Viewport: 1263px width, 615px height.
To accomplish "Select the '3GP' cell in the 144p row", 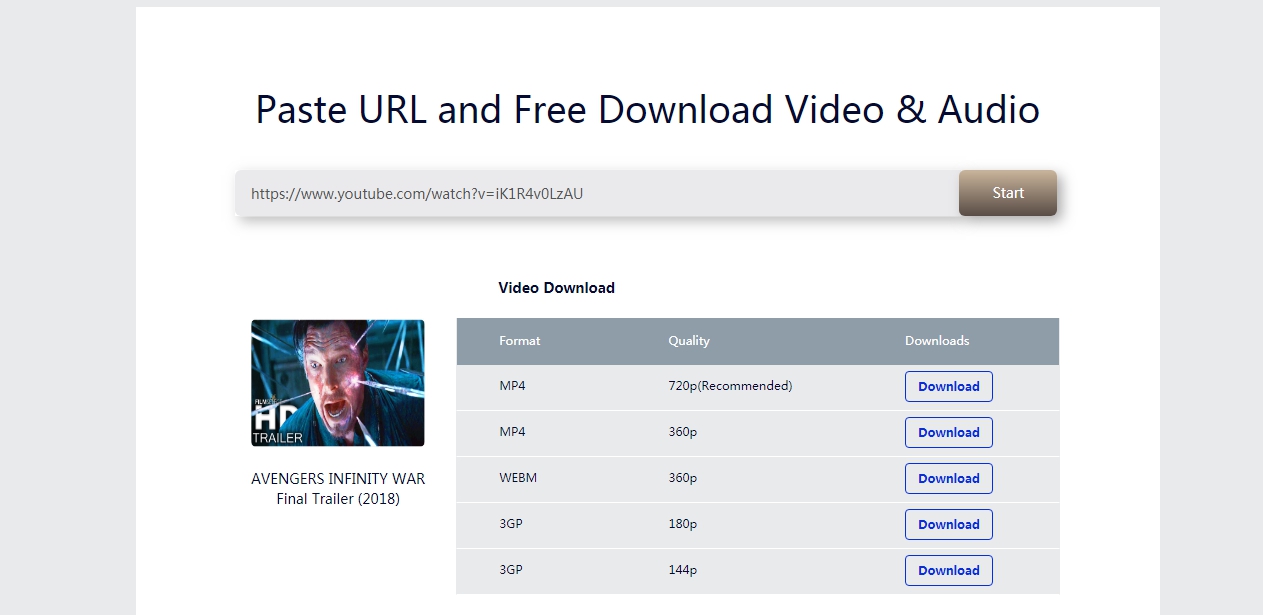I will (511, 570).
